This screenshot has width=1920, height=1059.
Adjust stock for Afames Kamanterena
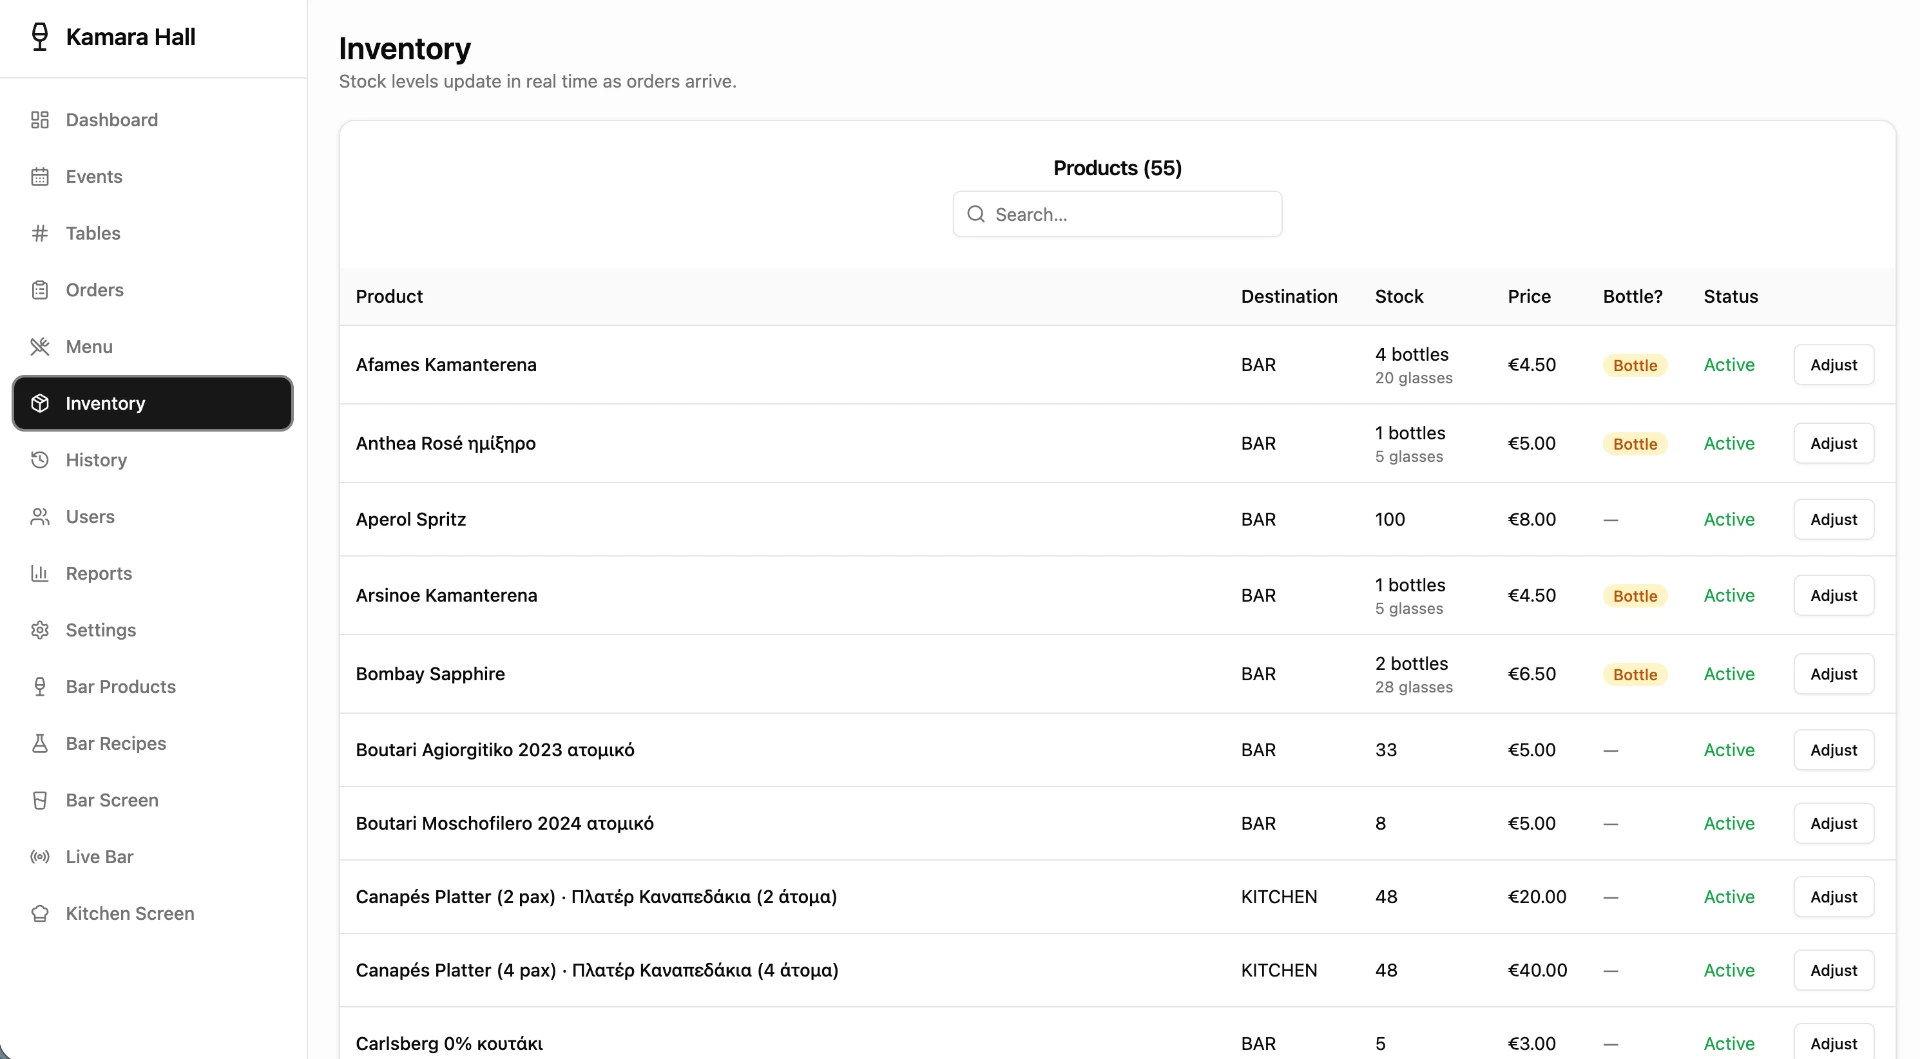click(1833, 365)
